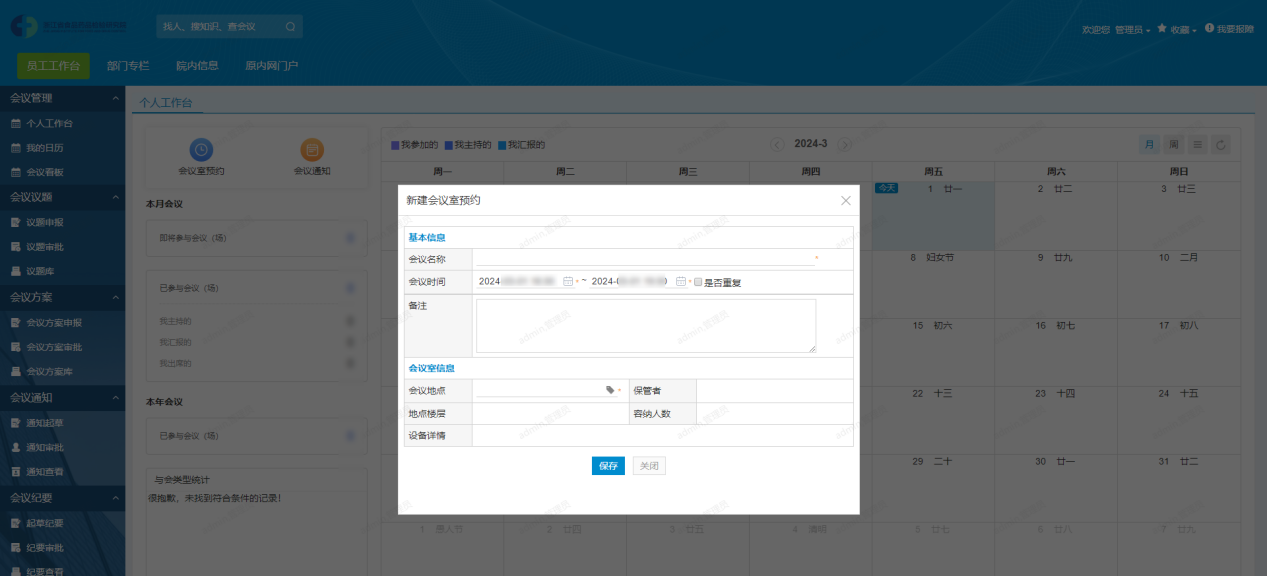Open the calendar list view icon
Image resolution: width=1267 pixels, height=576 pixels.
[1196, 144]
